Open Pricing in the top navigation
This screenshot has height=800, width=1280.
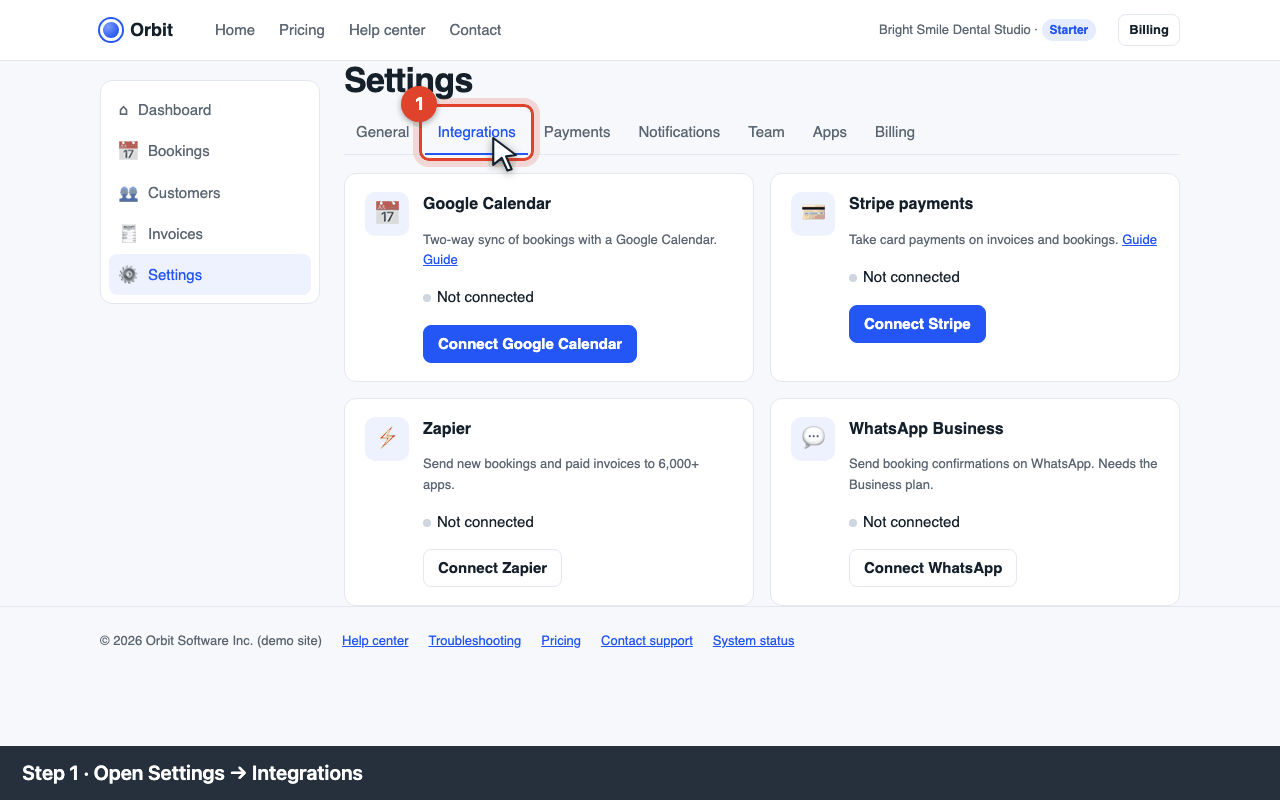point(302,30)
